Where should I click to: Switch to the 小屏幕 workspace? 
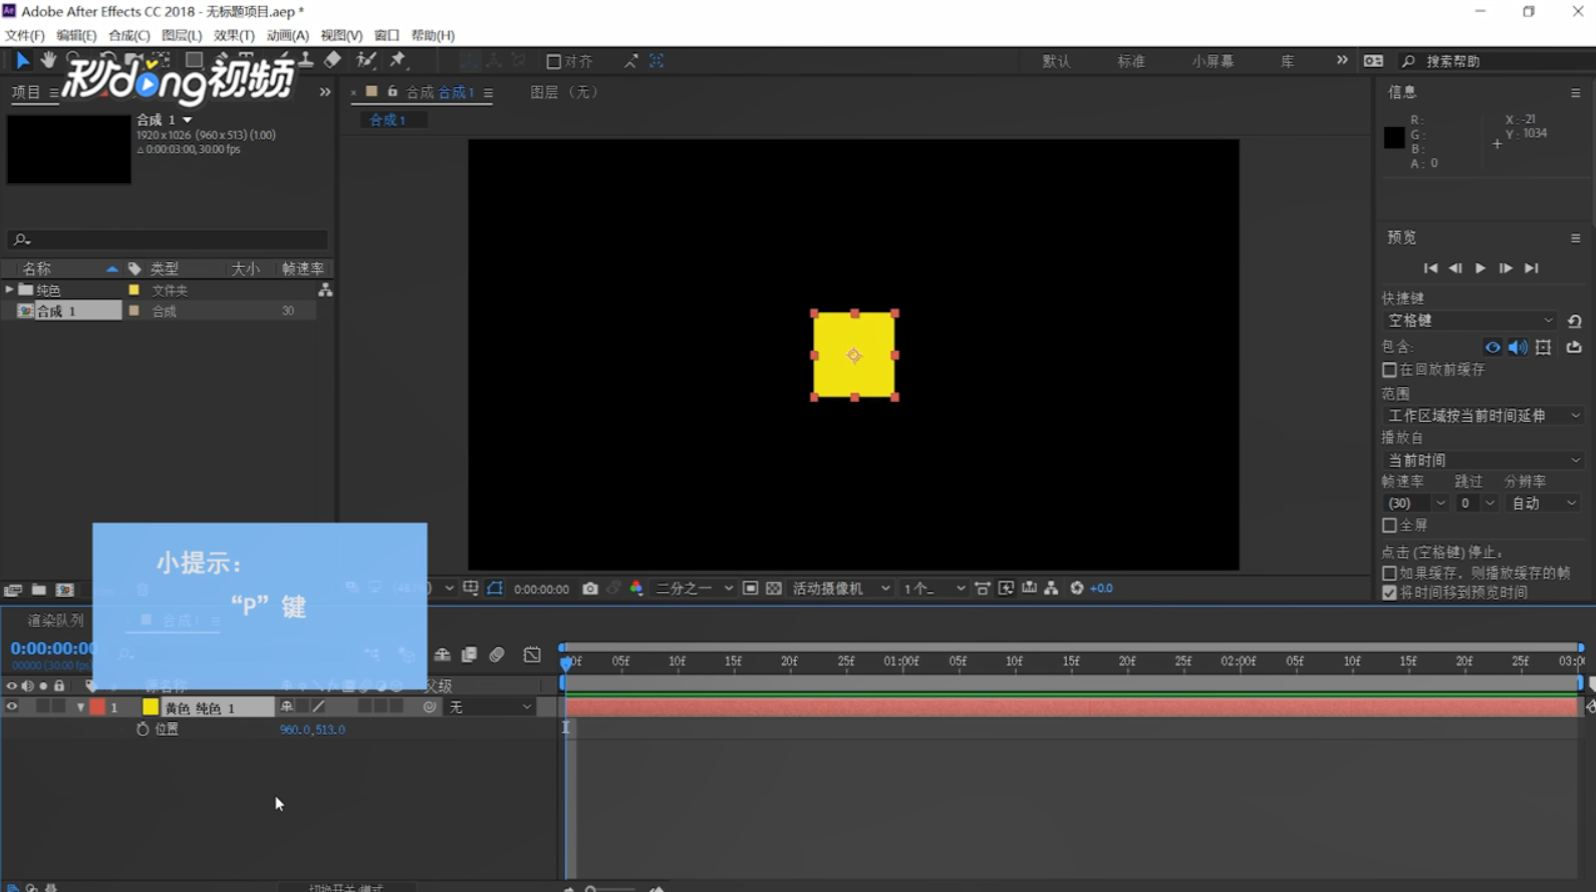click(1212, 61)
